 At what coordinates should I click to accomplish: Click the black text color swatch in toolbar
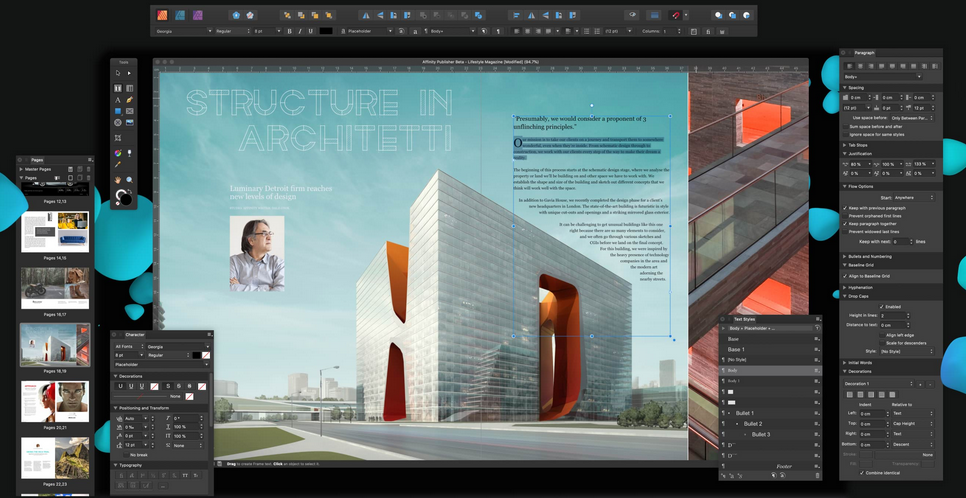pyautogui.click(x=326, y=31)
